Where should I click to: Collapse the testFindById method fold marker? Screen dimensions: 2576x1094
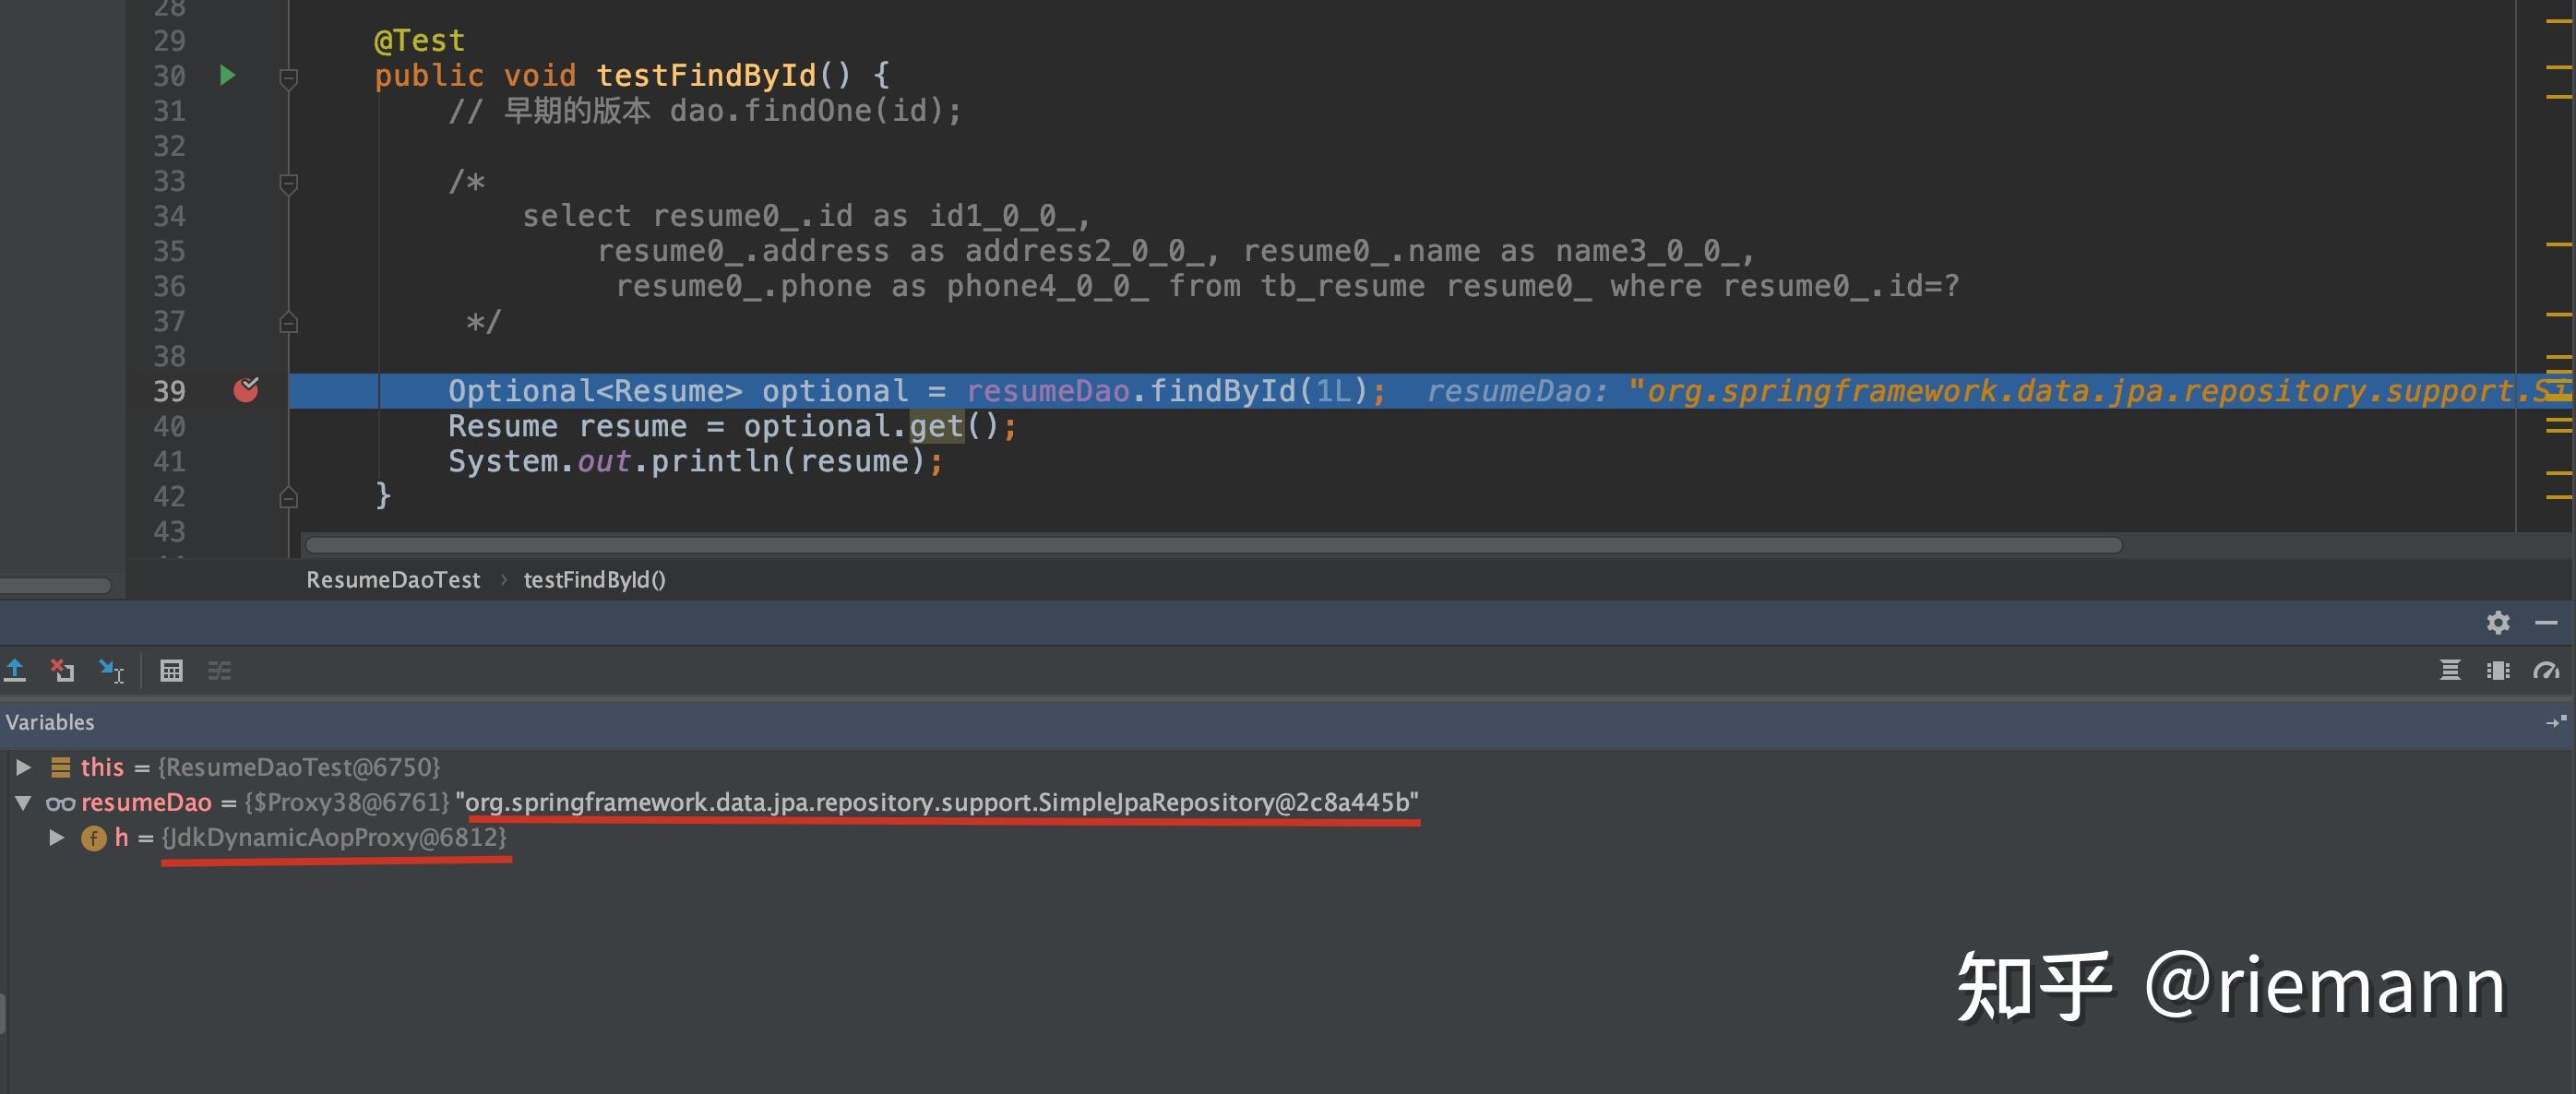[x=288, y=77]
